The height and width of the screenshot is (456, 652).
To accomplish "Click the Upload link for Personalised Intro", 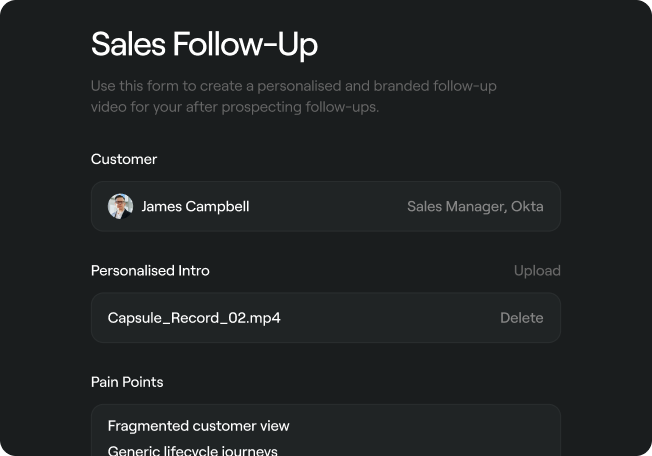I will 537,271.
